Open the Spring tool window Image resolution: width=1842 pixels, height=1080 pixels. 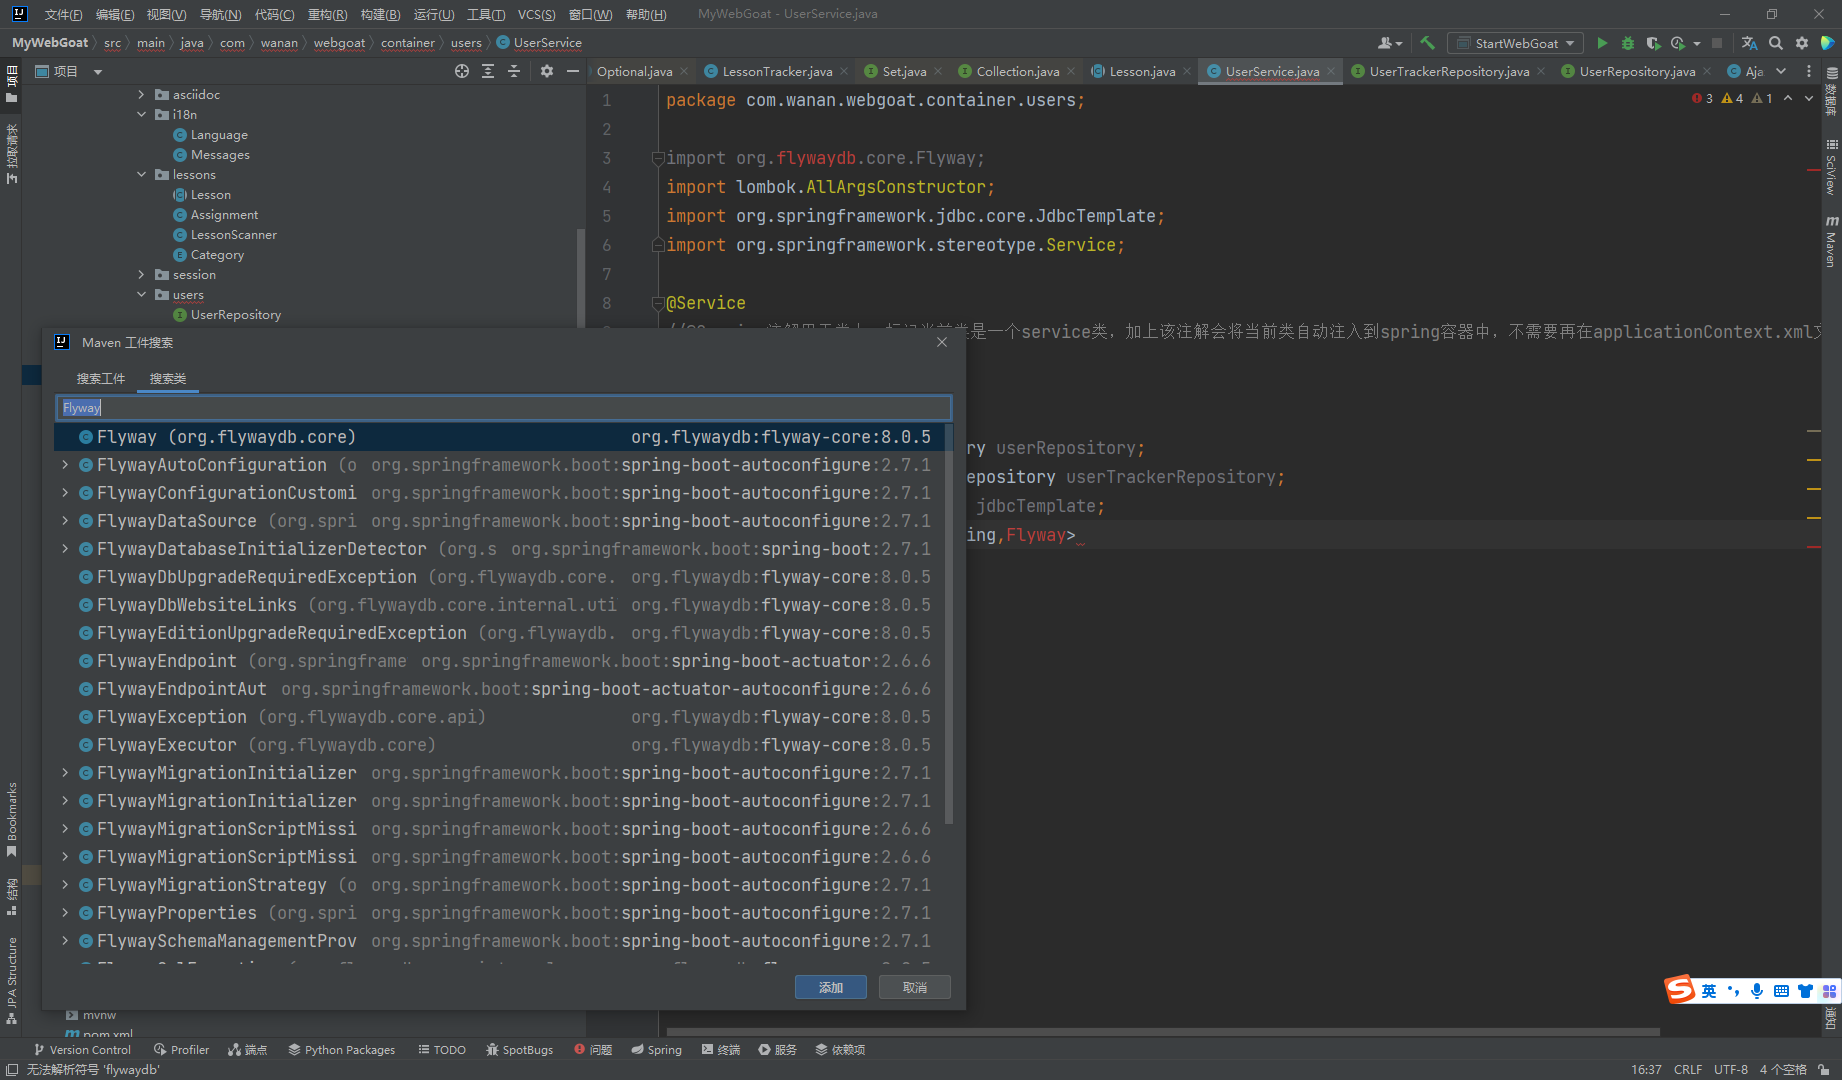point(656,1050)
